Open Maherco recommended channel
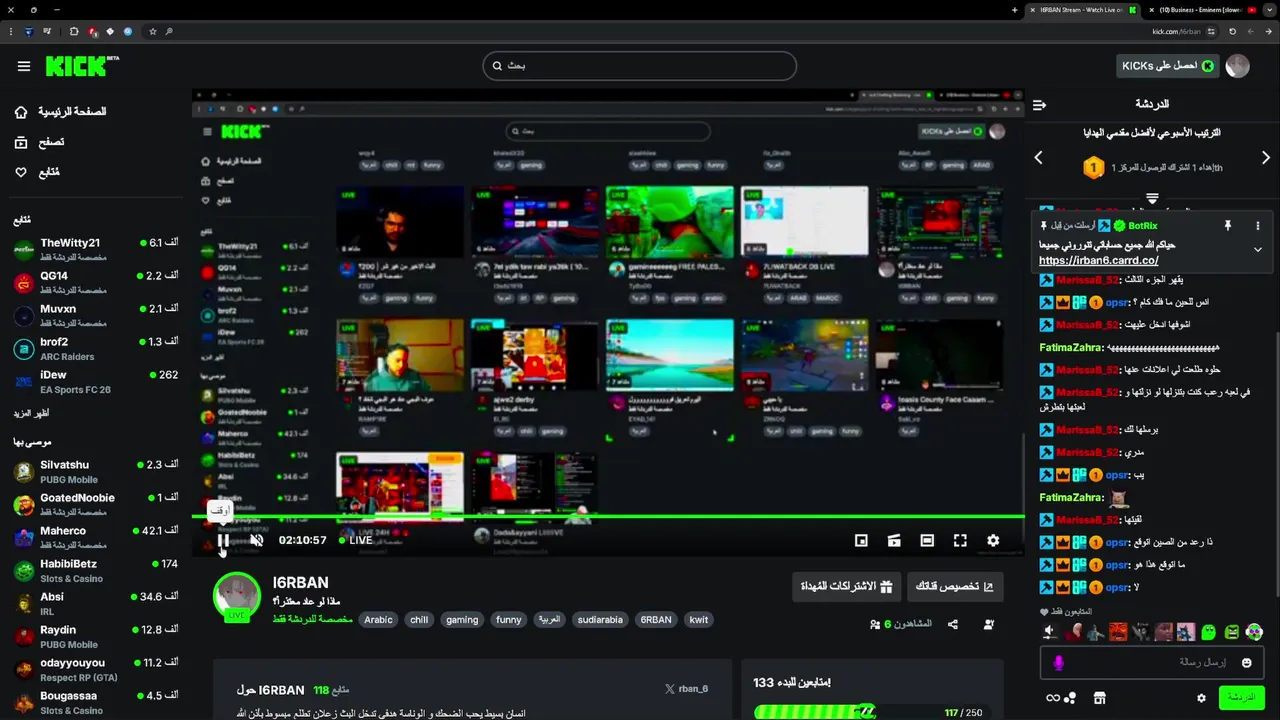Image resolution: width=1280 pixels, height=720 pixels. tap(96, 537)
